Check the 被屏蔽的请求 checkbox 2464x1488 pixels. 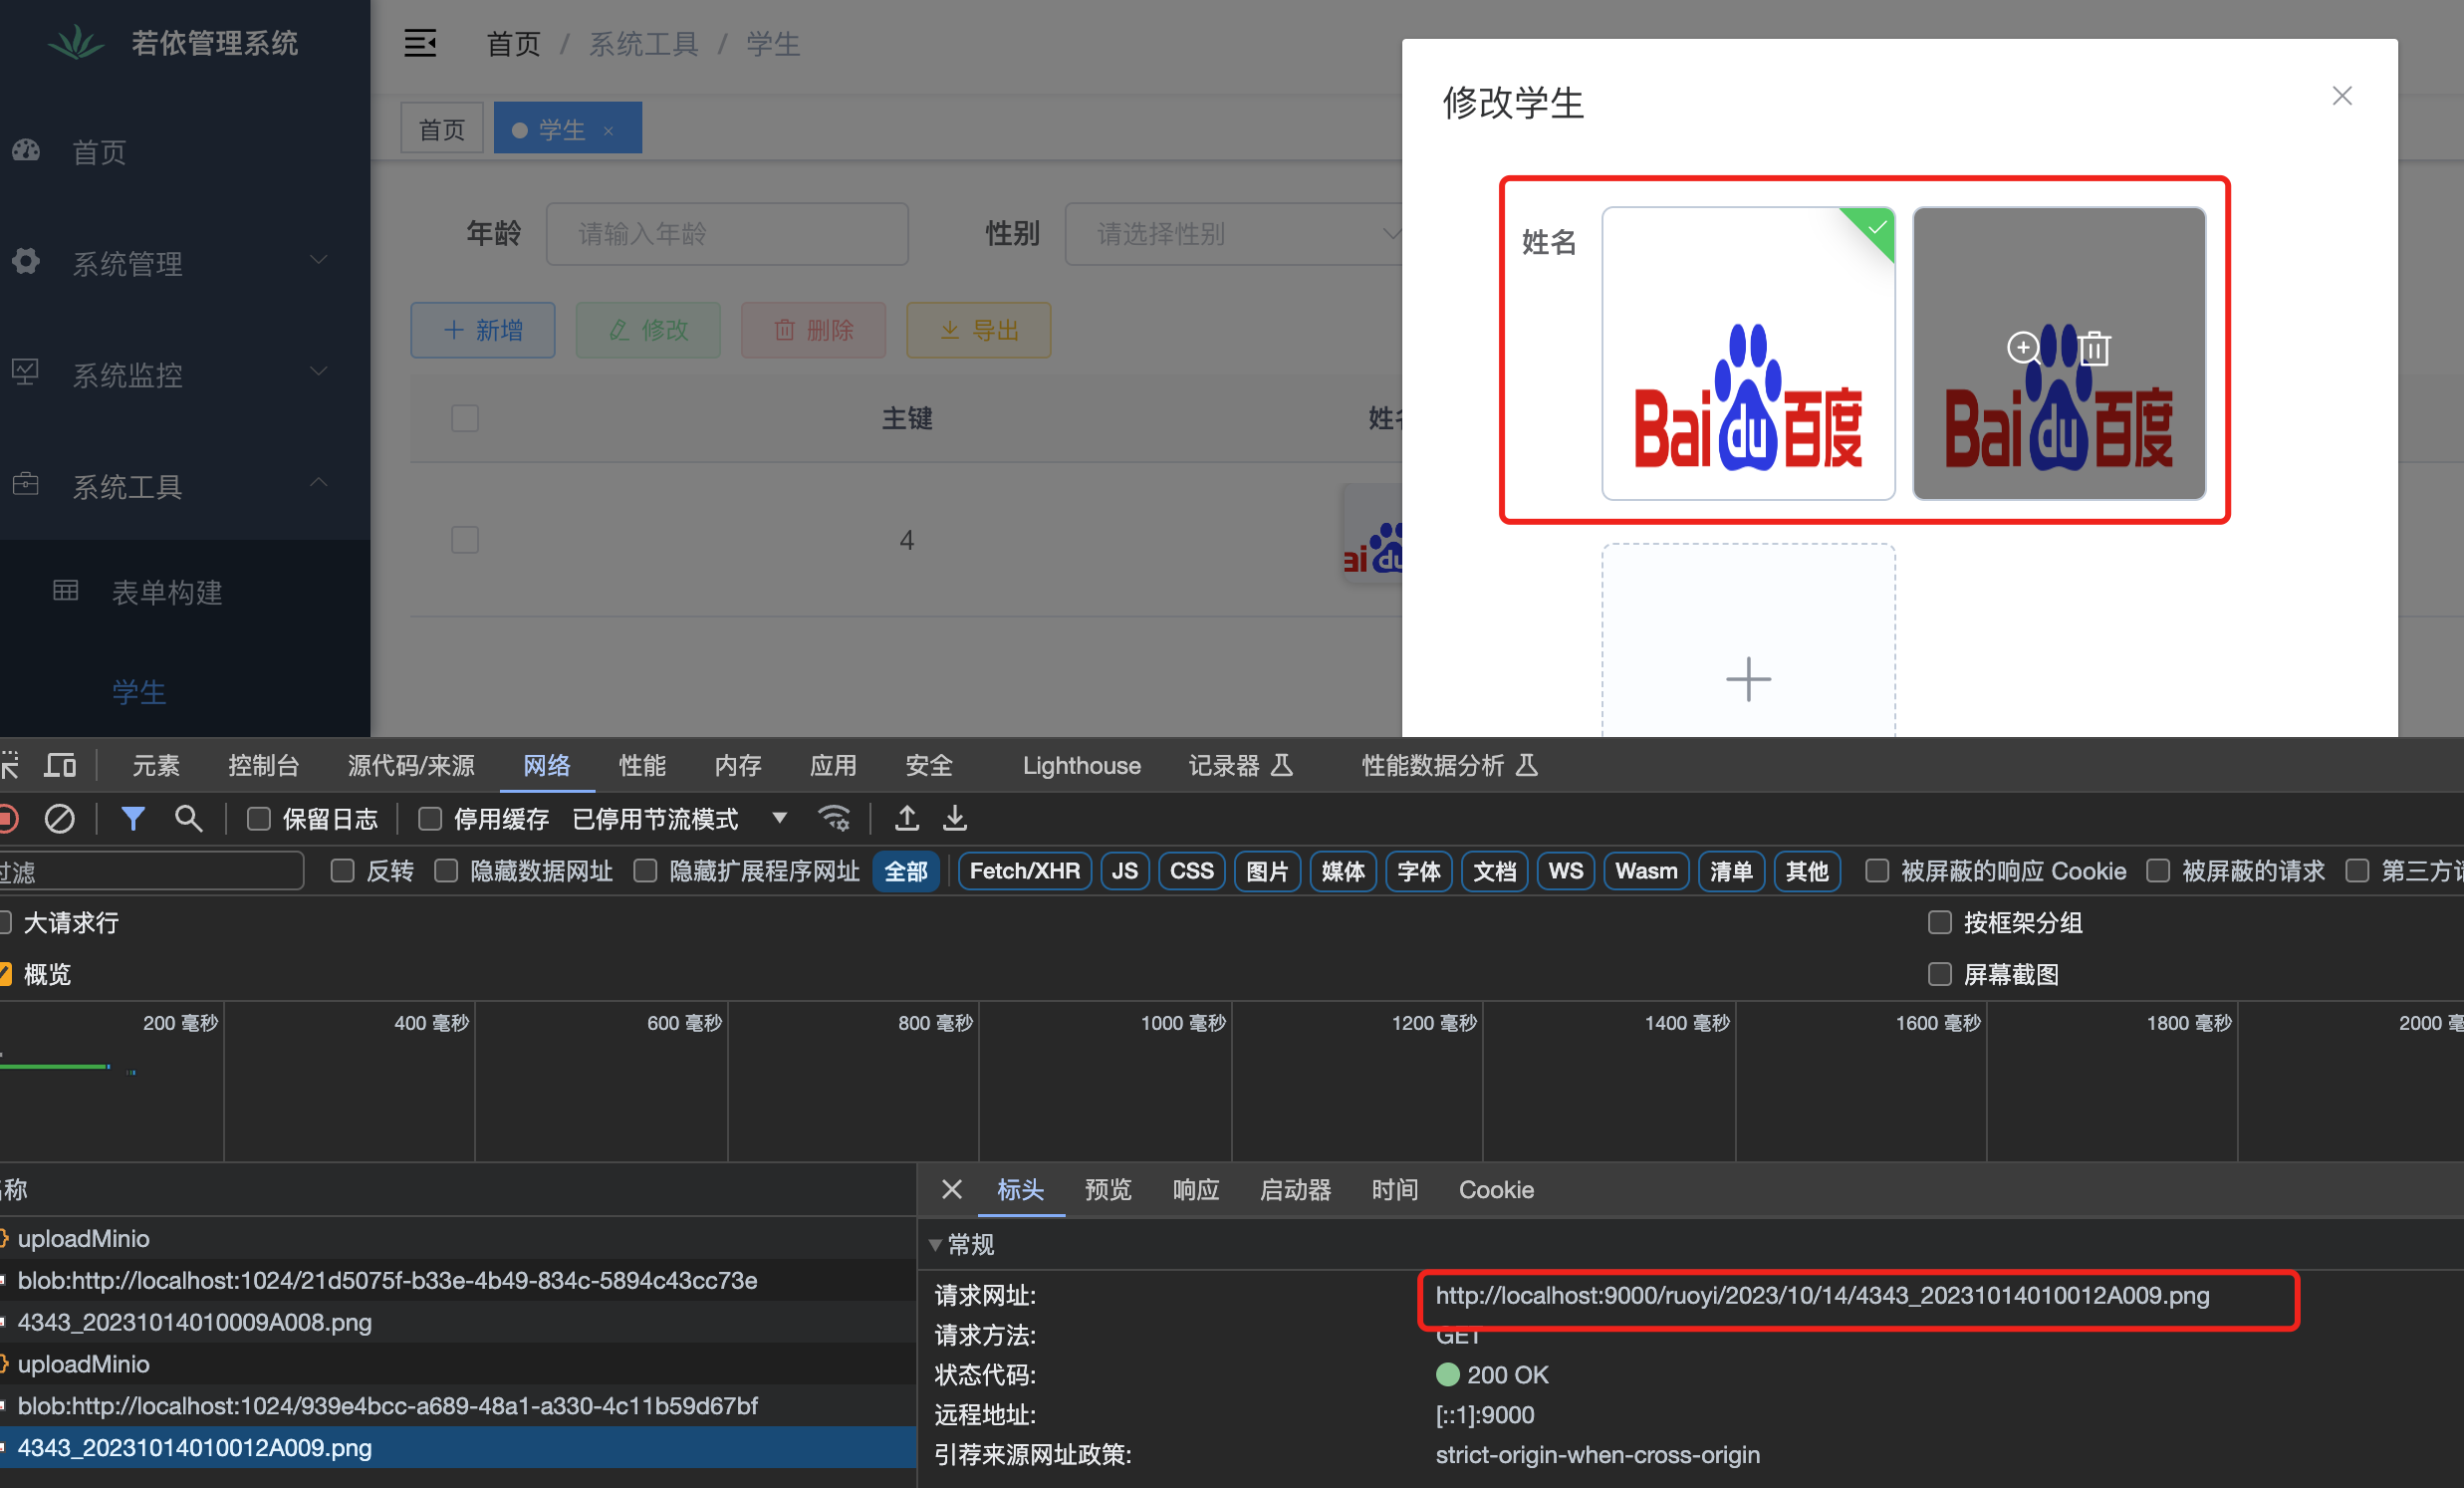click(x=2158, y=871)
